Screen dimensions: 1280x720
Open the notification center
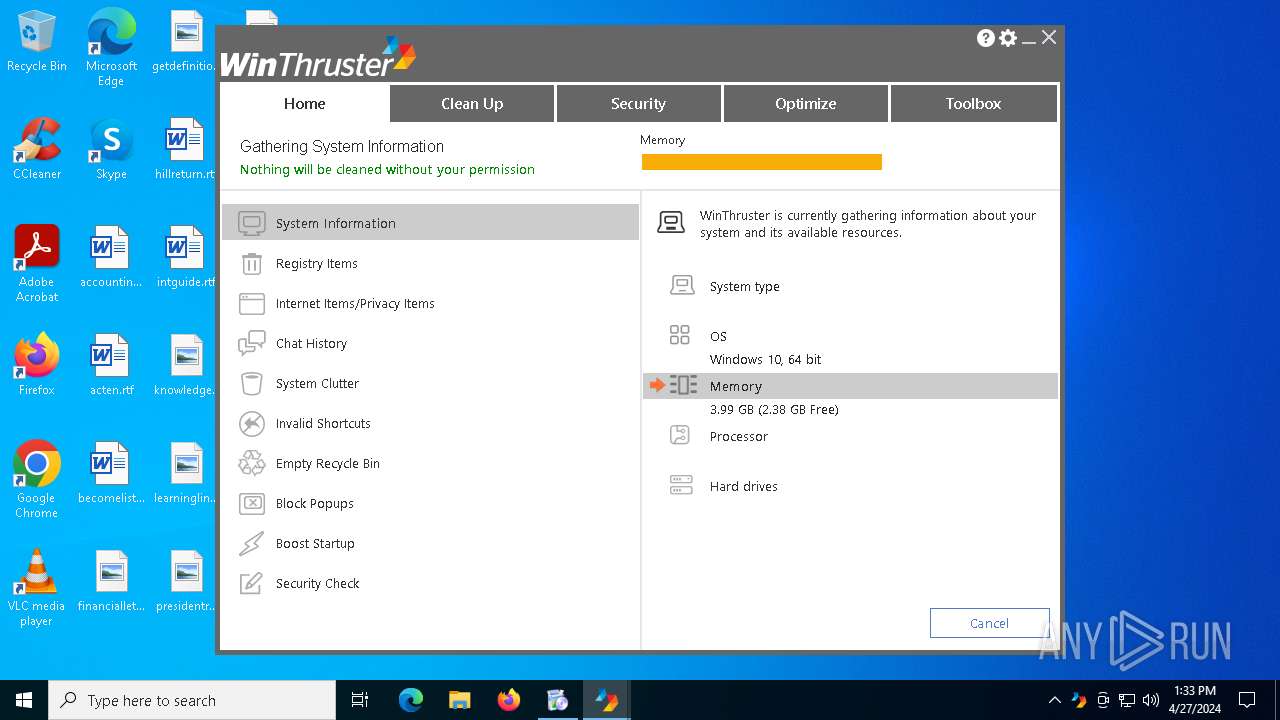1247,700
